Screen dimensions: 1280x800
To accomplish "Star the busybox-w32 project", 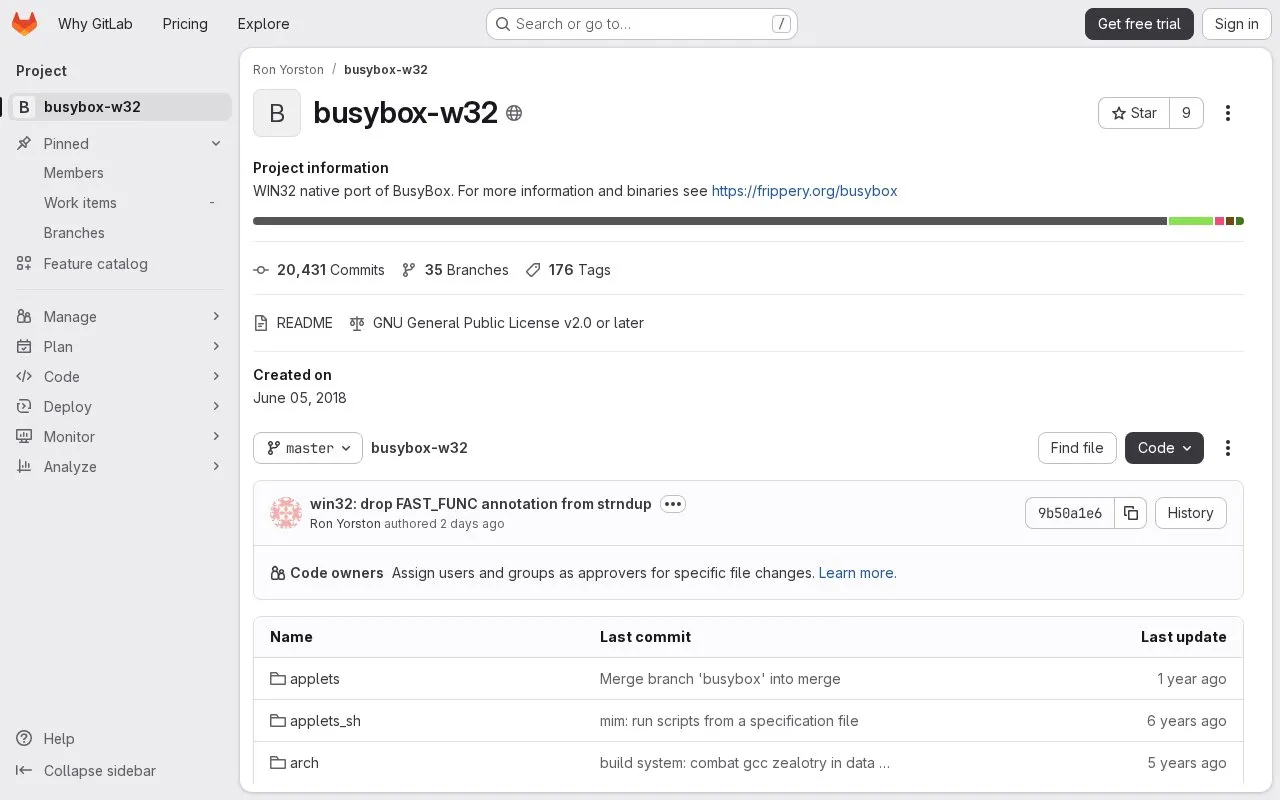I will [1134, 113].
